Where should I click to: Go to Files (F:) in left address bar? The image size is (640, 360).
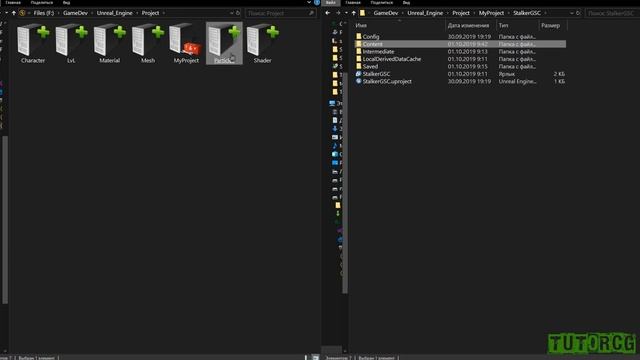point(44,13)
